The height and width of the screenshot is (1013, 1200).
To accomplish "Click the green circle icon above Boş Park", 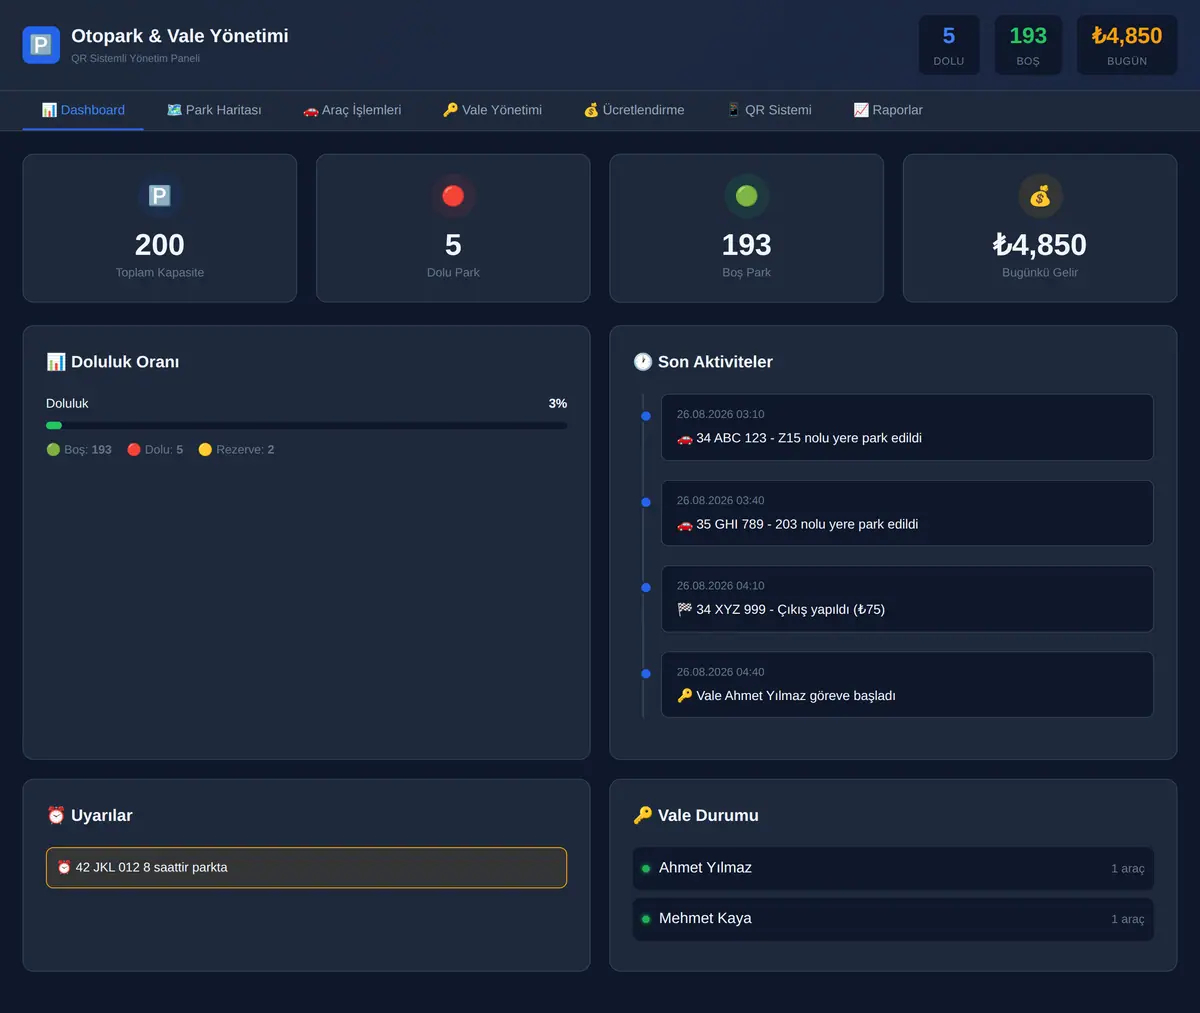I will (747, 196).
